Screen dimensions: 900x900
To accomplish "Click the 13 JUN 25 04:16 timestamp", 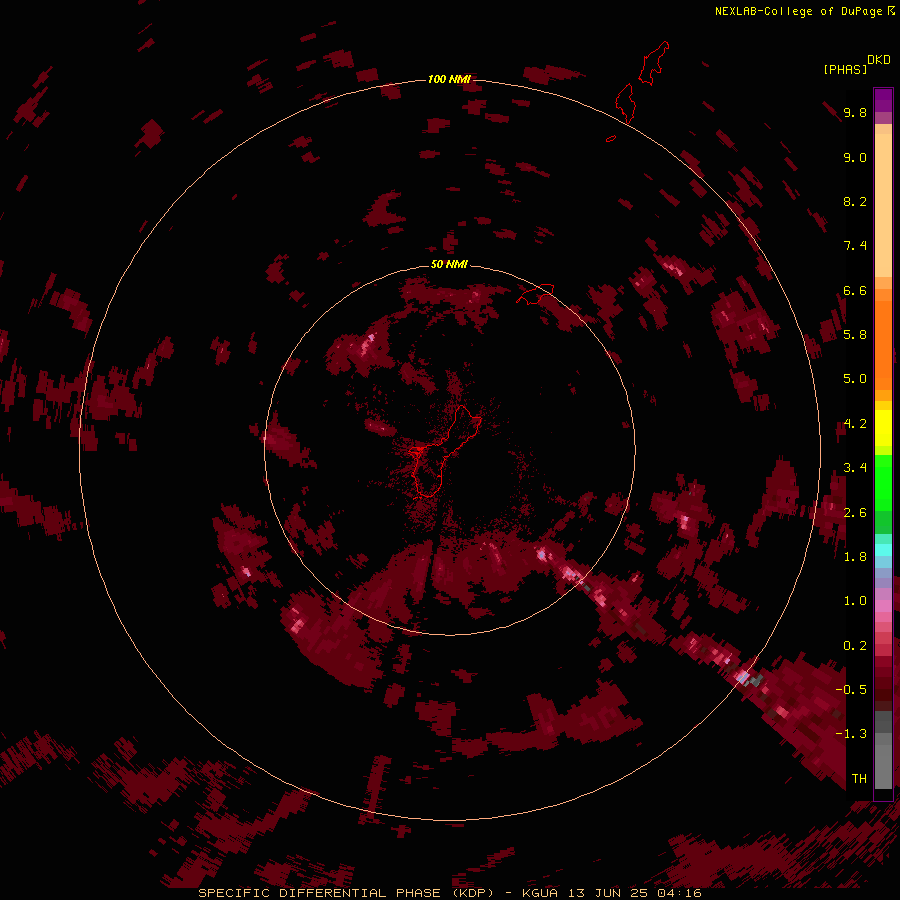I will pos(635,893).
